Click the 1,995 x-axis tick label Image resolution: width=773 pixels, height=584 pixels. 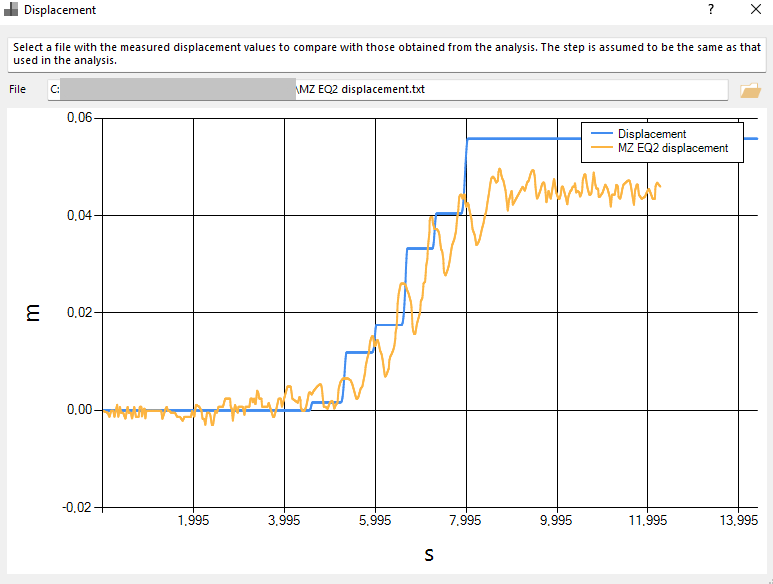pyautogui.click(x=193, y=520)
